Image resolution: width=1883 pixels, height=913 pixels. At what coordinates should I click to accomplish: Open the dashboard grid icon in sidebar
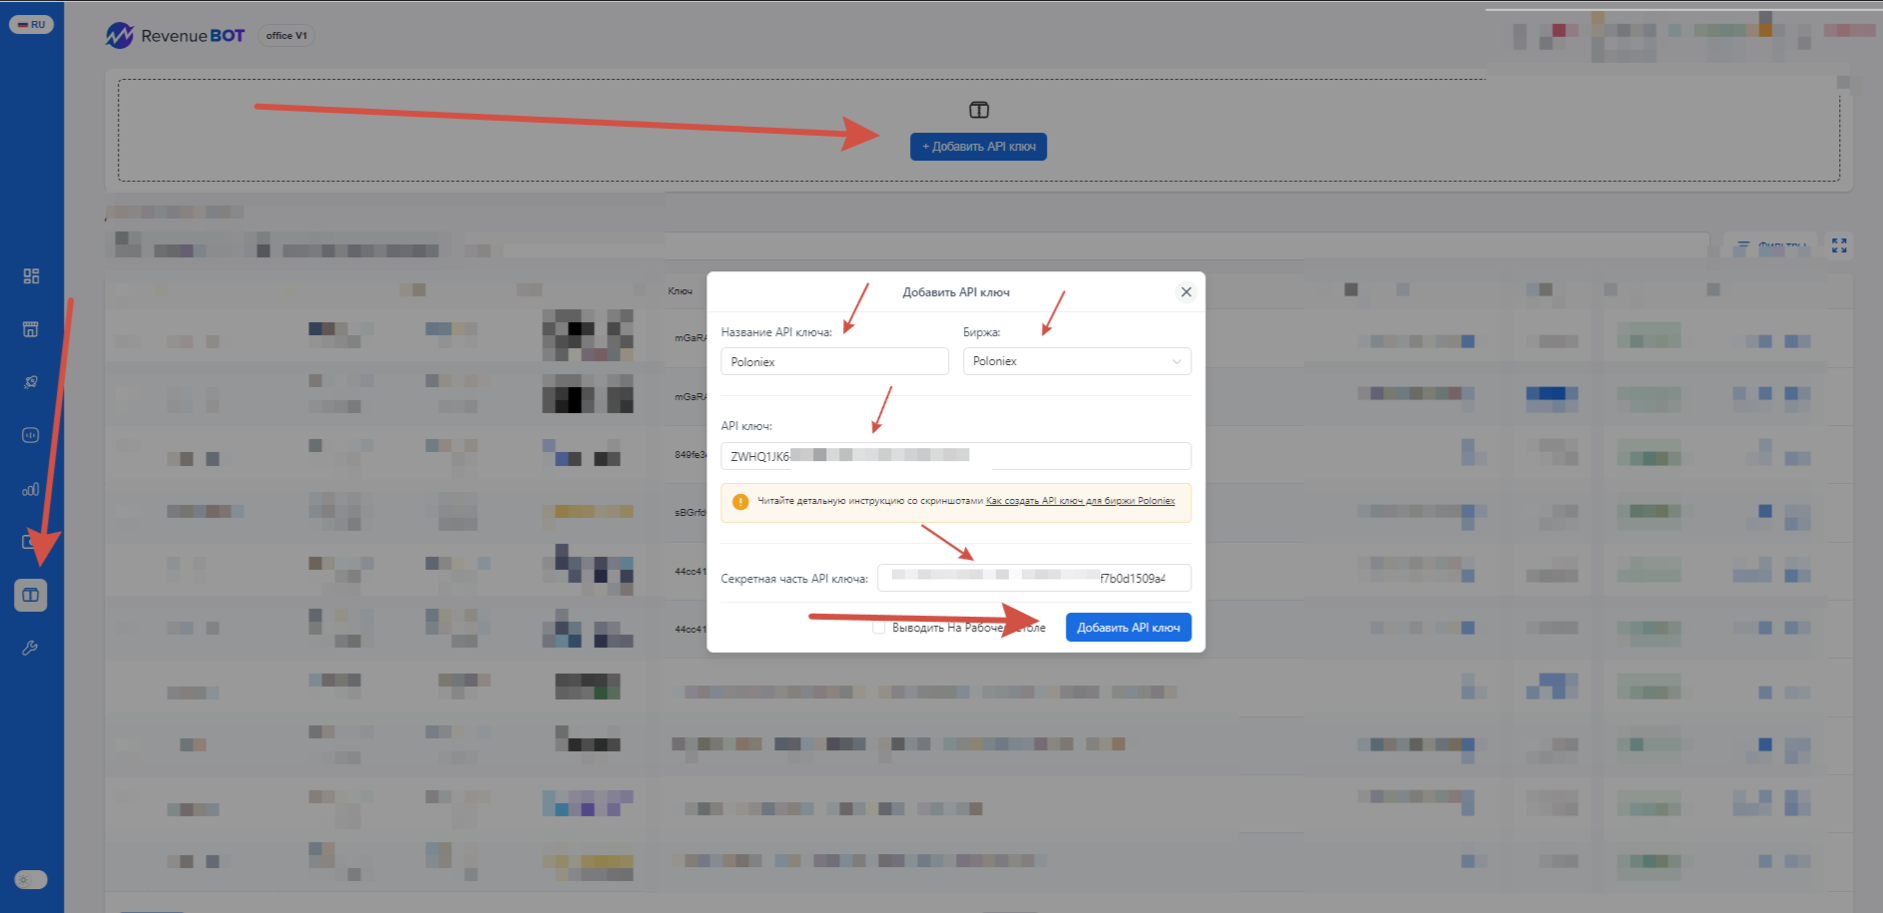point(31,276)
